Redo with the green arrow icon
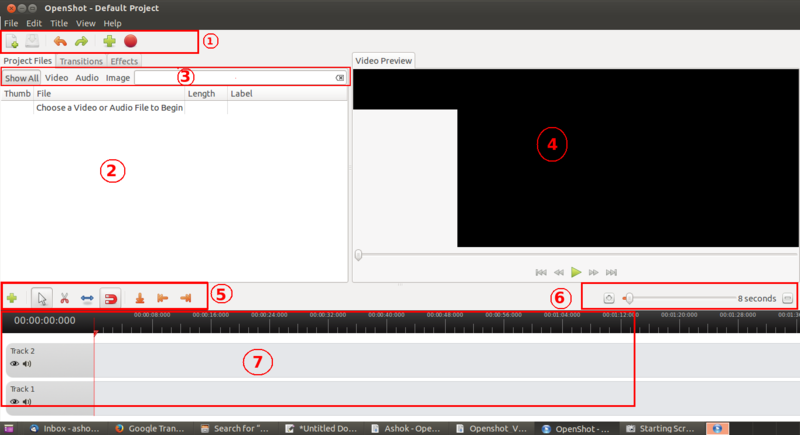Viewport: 800px width, 435px height. tap(81, 41)
